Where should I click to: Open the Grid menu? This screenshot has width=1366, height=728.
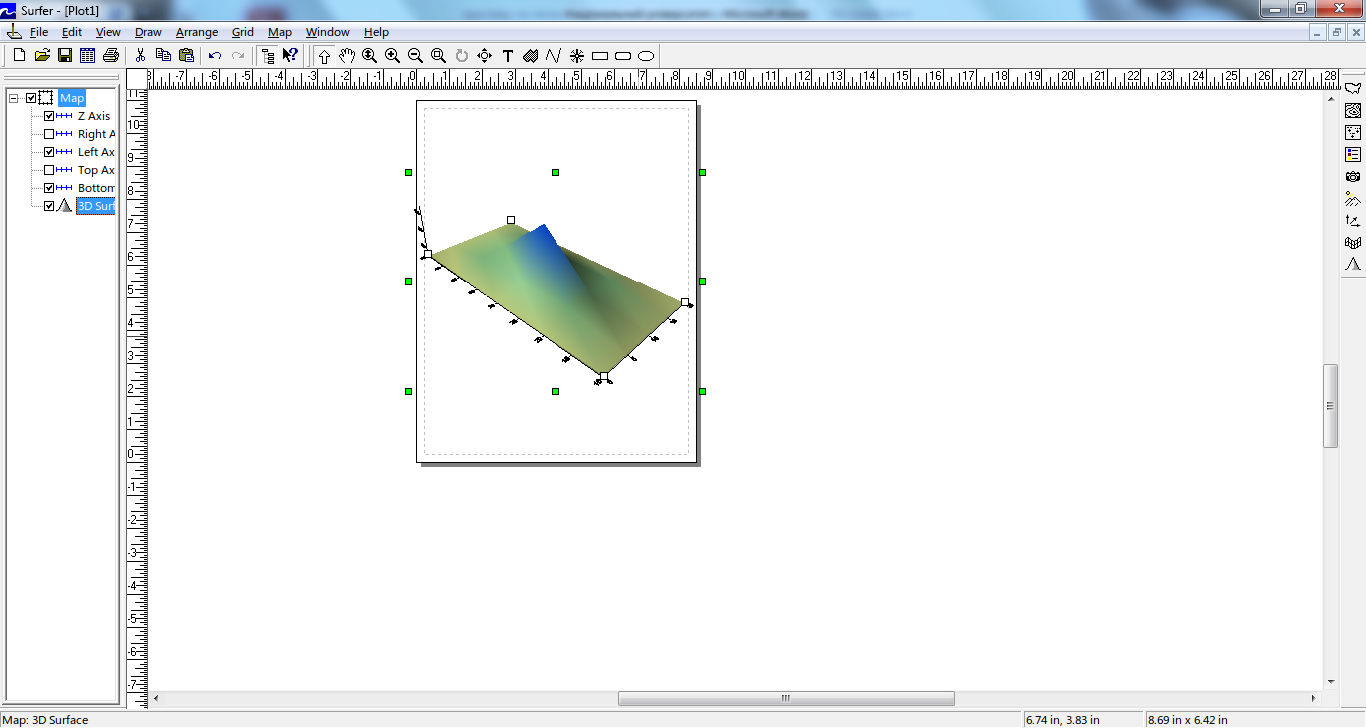tap(243, 32)
